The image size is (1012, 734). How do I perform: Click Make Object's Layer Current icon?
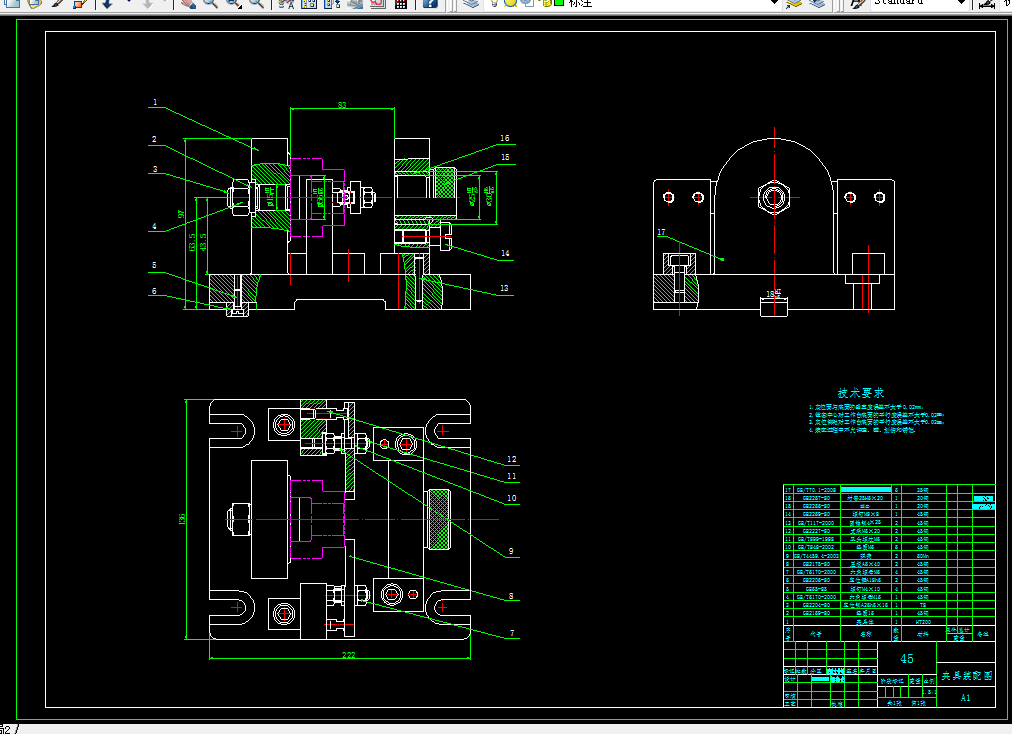coord(794,3)
